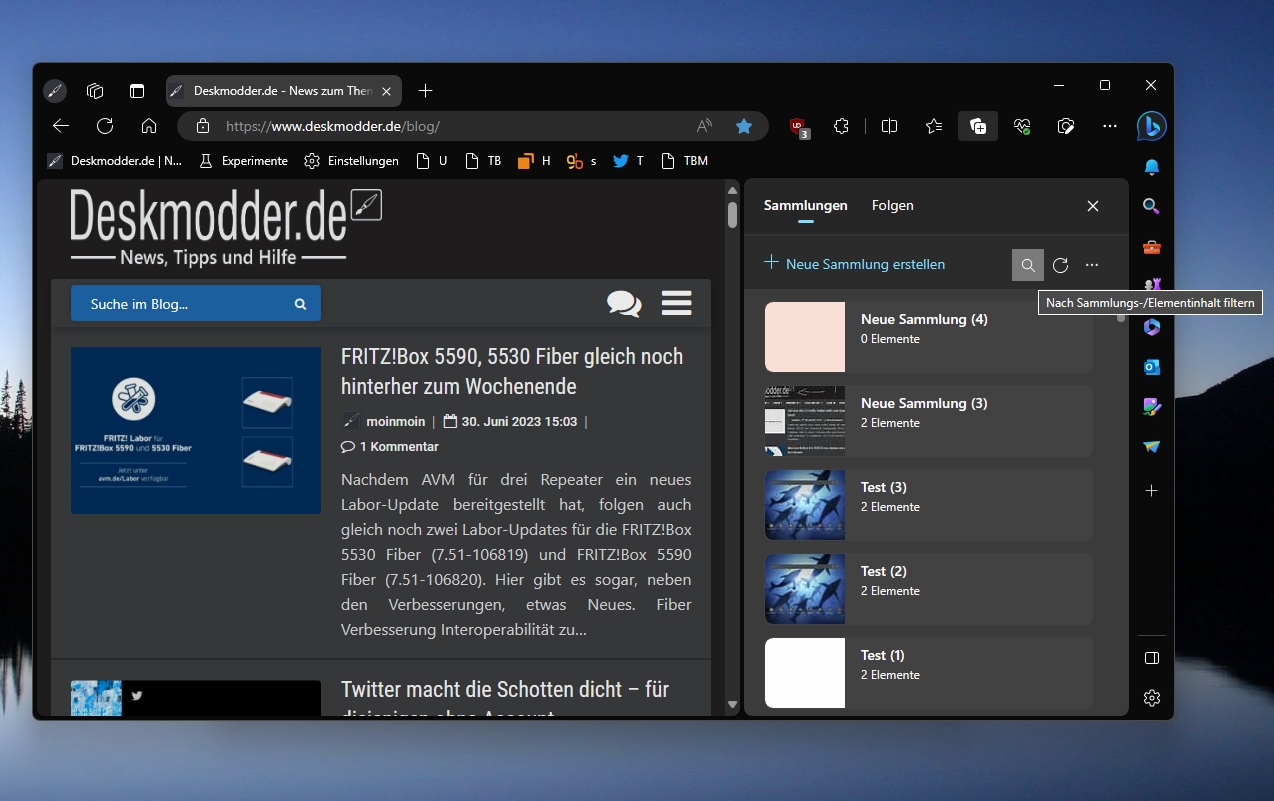Open browser Settings and more menu
The image size is (1274, 801).
(1110, 126)
